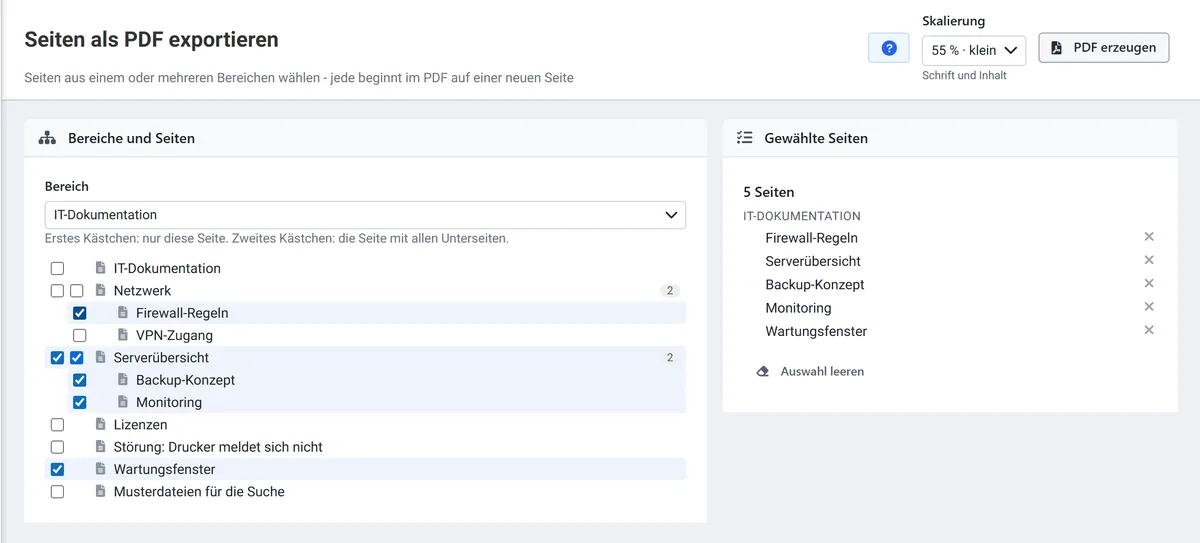Click the subpage count badge 2 on Netzwerk row
Viewport: 1200px width, 543px height.
pos(670,291)
